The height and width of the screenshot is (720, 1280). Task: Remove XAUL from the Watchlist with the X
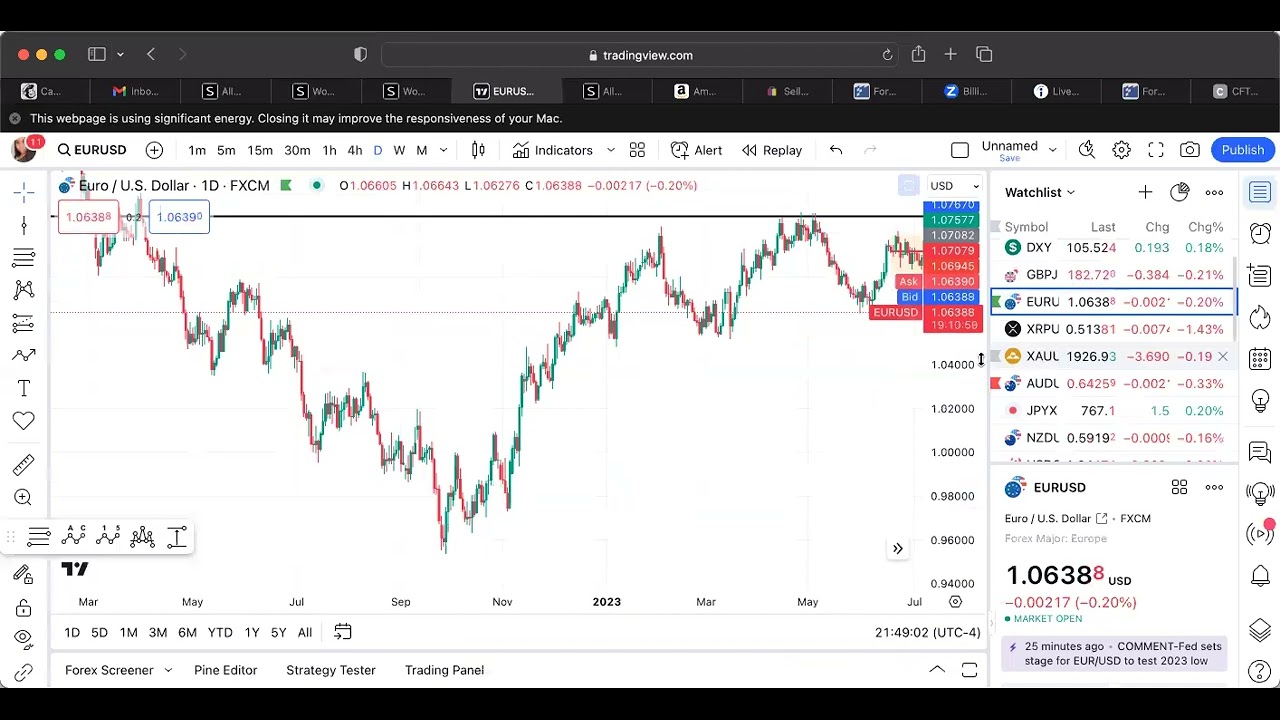[1222, 356]
